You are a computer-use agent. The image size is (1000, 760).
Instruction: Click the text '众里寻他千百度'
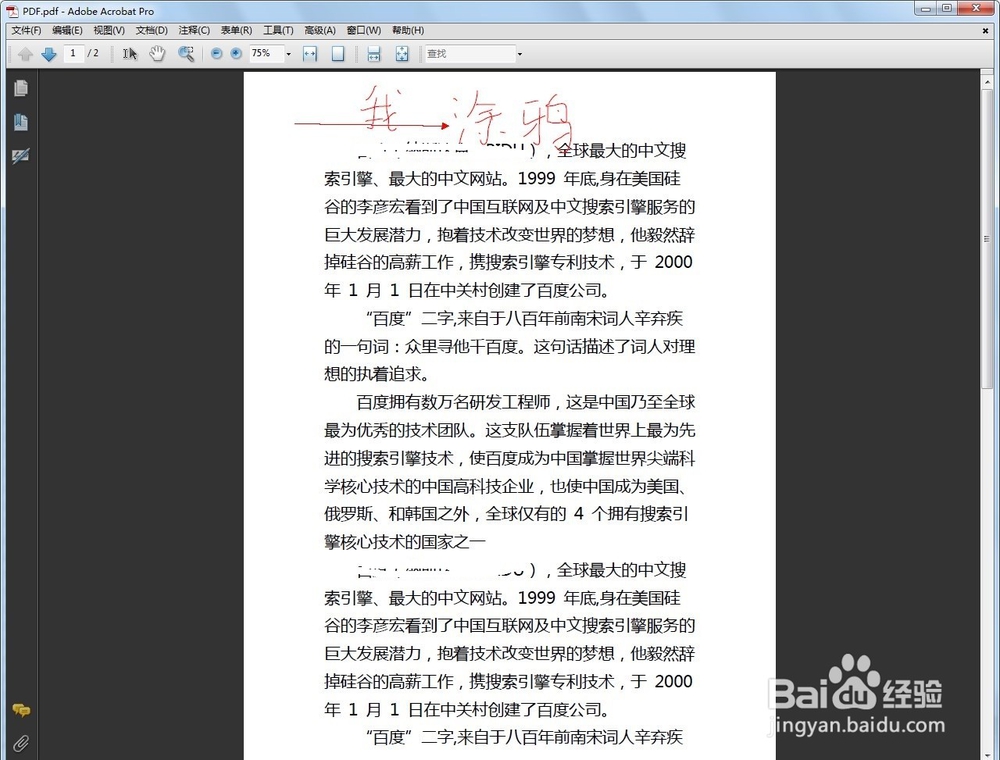point(462,346)
